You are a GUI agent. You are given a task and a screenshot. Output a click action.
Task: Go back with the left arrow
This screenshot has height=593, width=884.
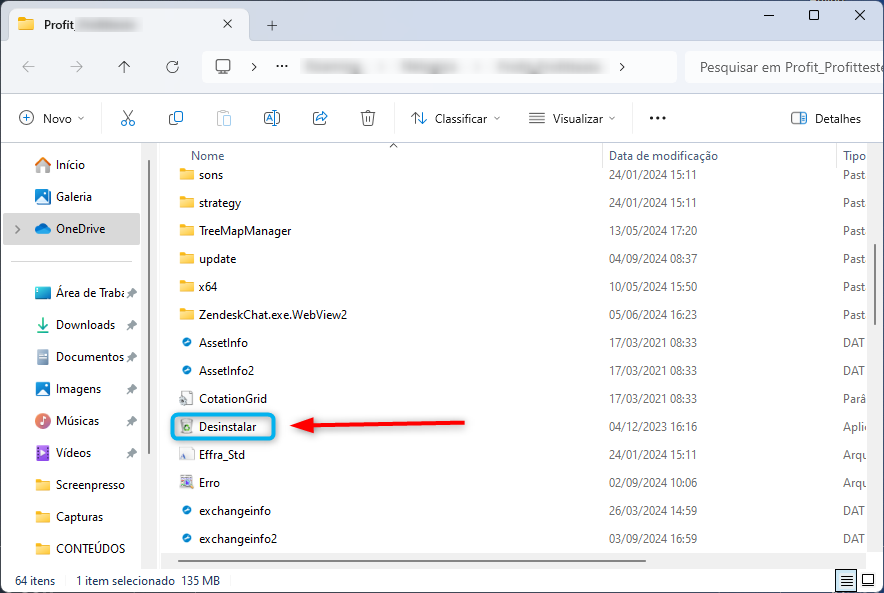29,67
